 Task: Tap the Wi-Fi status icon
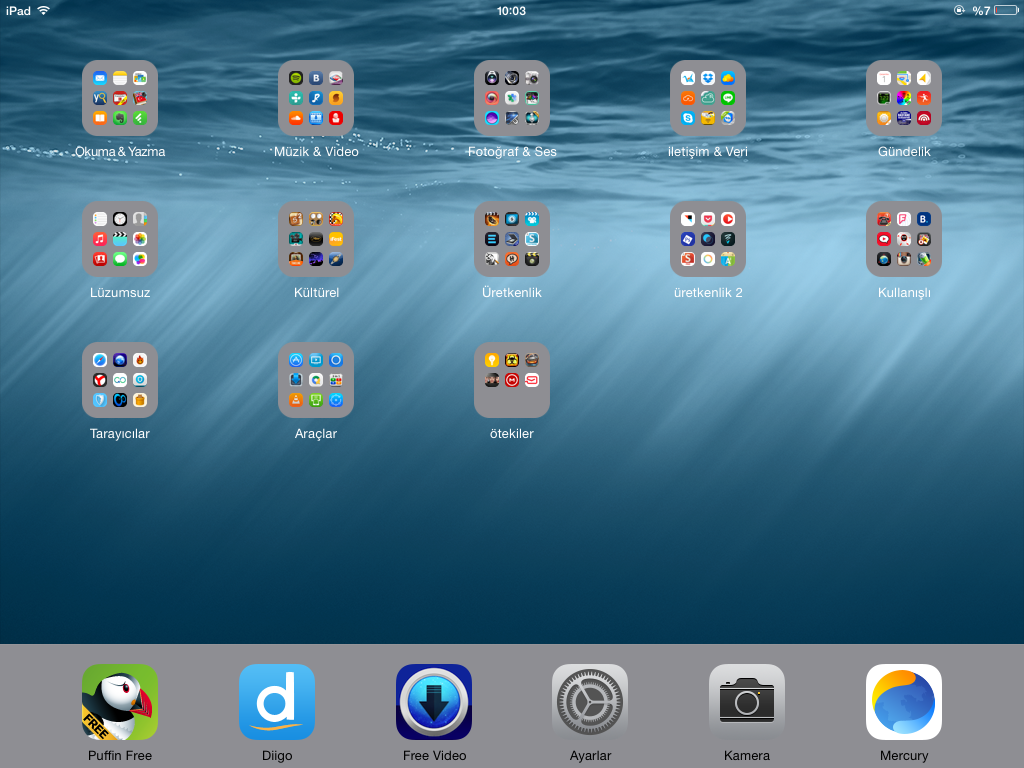44,10
